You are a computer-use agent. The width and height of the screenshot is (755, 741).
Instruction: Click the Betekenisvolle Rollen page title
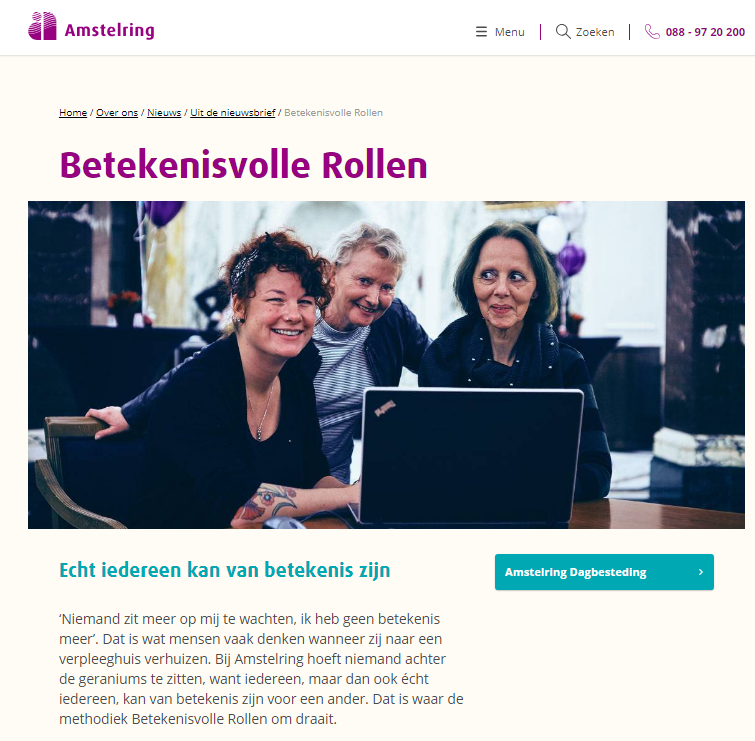tap(243, 165)
